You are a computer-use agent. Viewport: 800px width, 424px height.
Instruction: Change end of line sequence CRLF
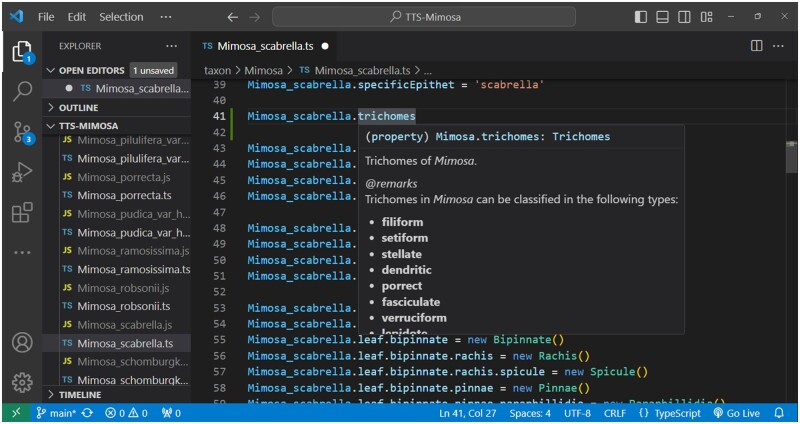615,413
